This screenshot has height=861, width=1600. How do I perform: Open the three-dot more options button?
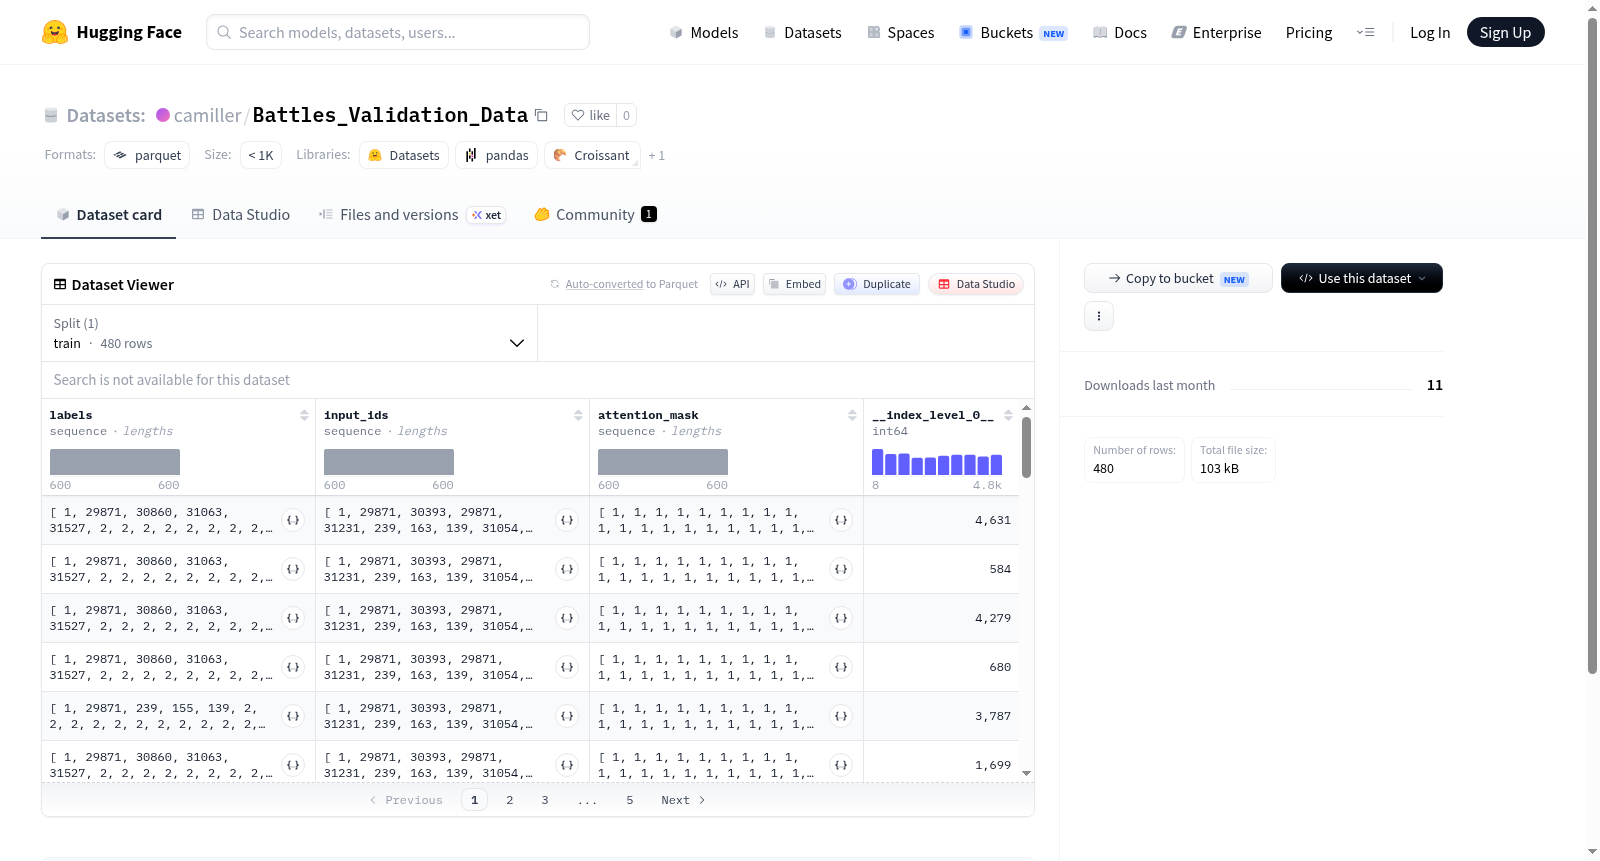[1099, 316]
